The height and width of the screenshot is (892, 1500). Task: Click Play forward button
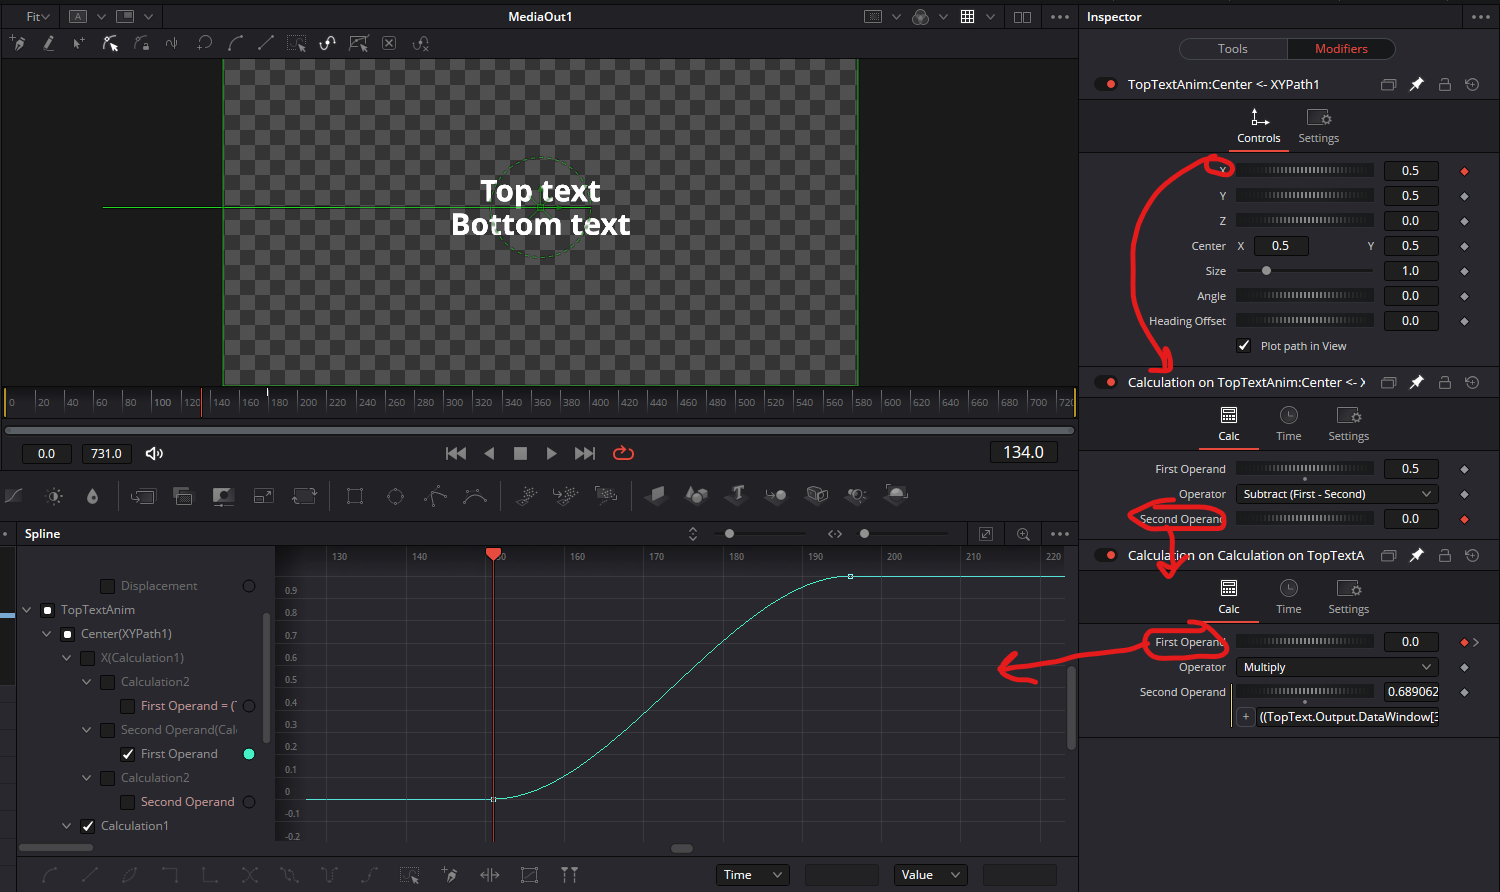[x=551, y=453]
